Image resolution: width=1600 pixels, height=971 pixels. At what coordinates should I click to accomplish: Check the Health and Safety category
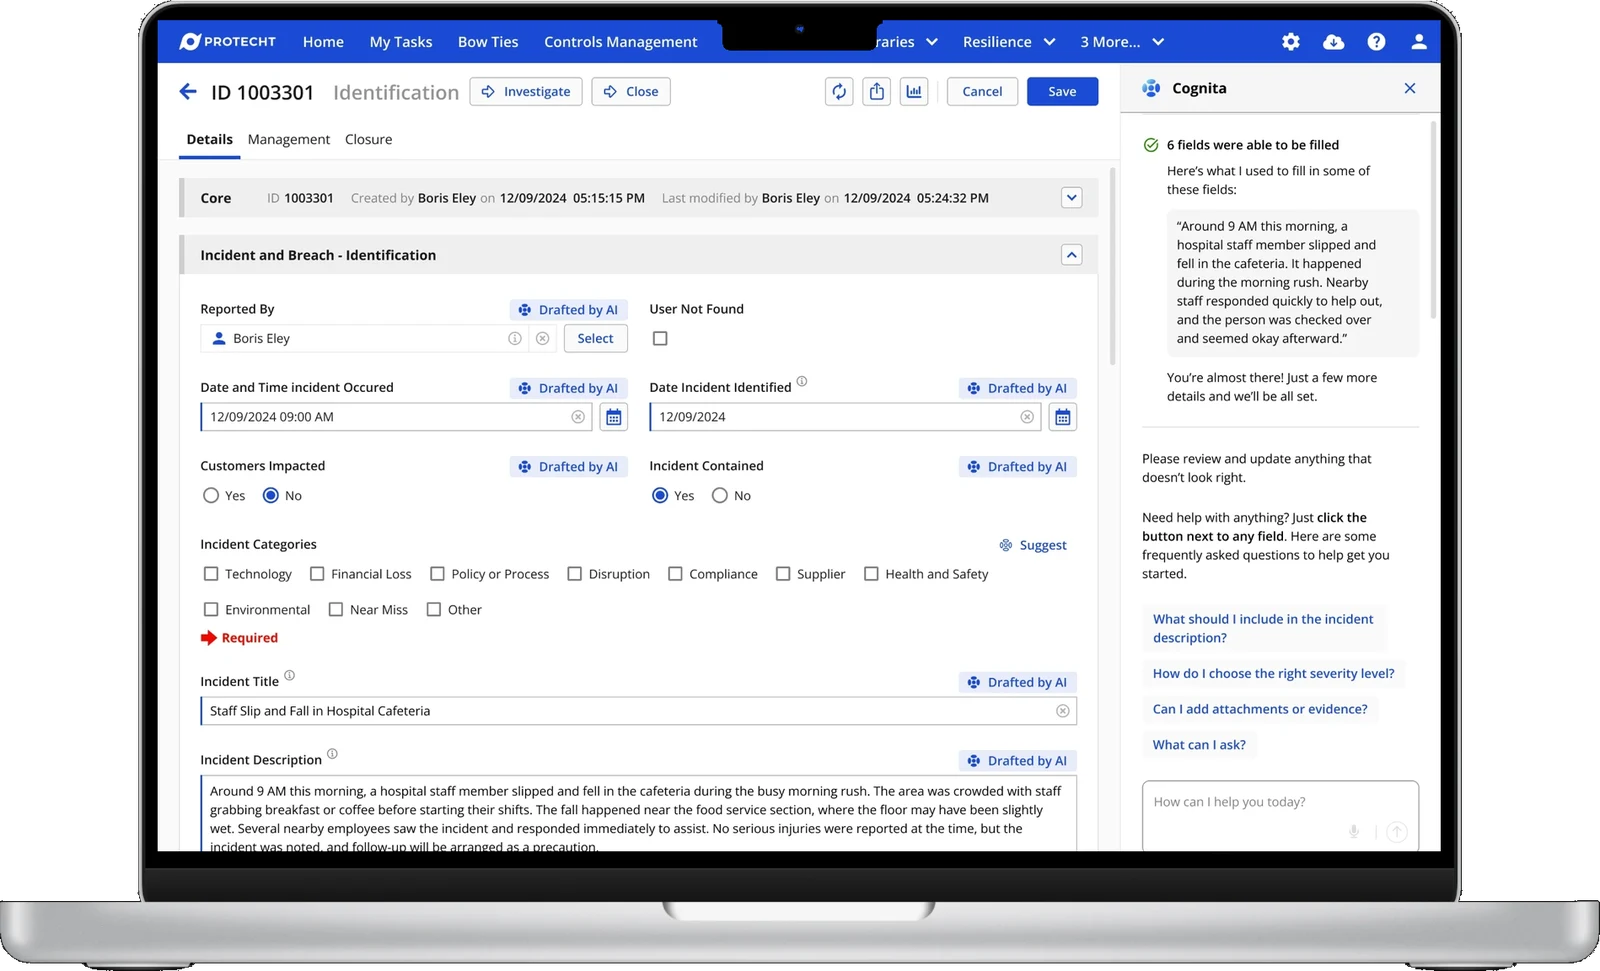click(871, 574)
